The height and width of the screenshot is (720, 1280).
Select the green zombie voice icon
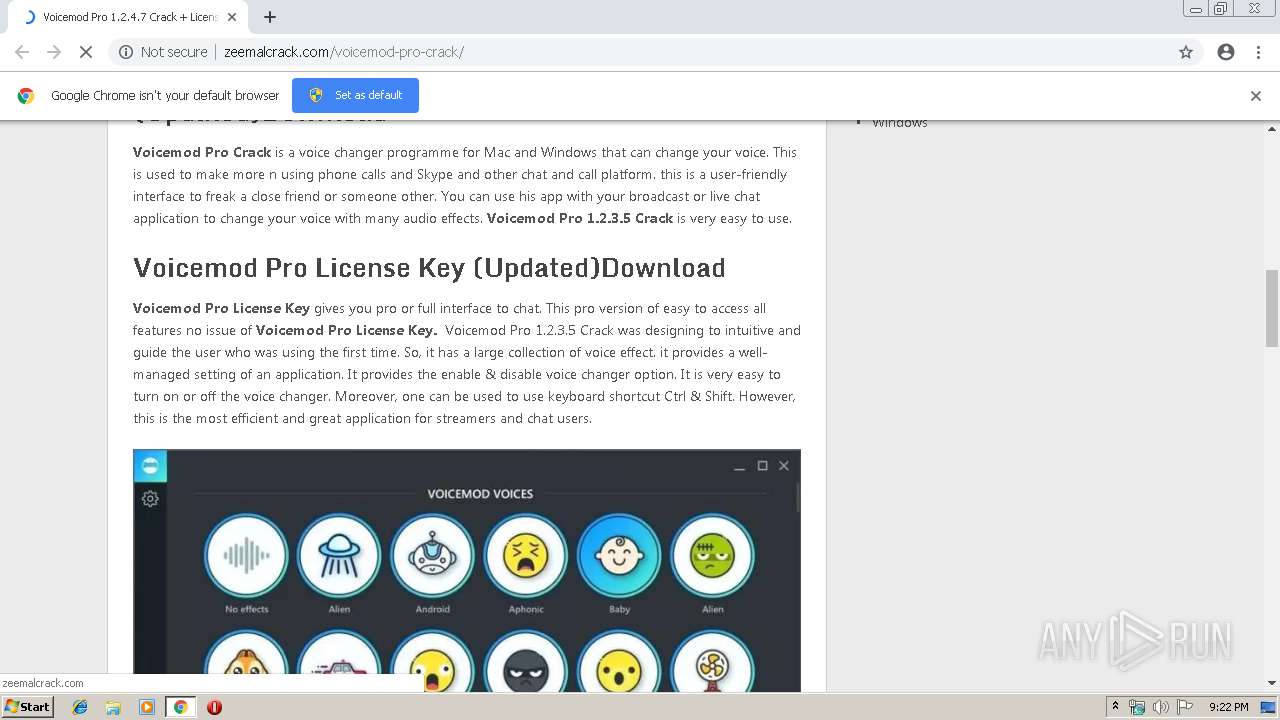[x=712, y=556]
